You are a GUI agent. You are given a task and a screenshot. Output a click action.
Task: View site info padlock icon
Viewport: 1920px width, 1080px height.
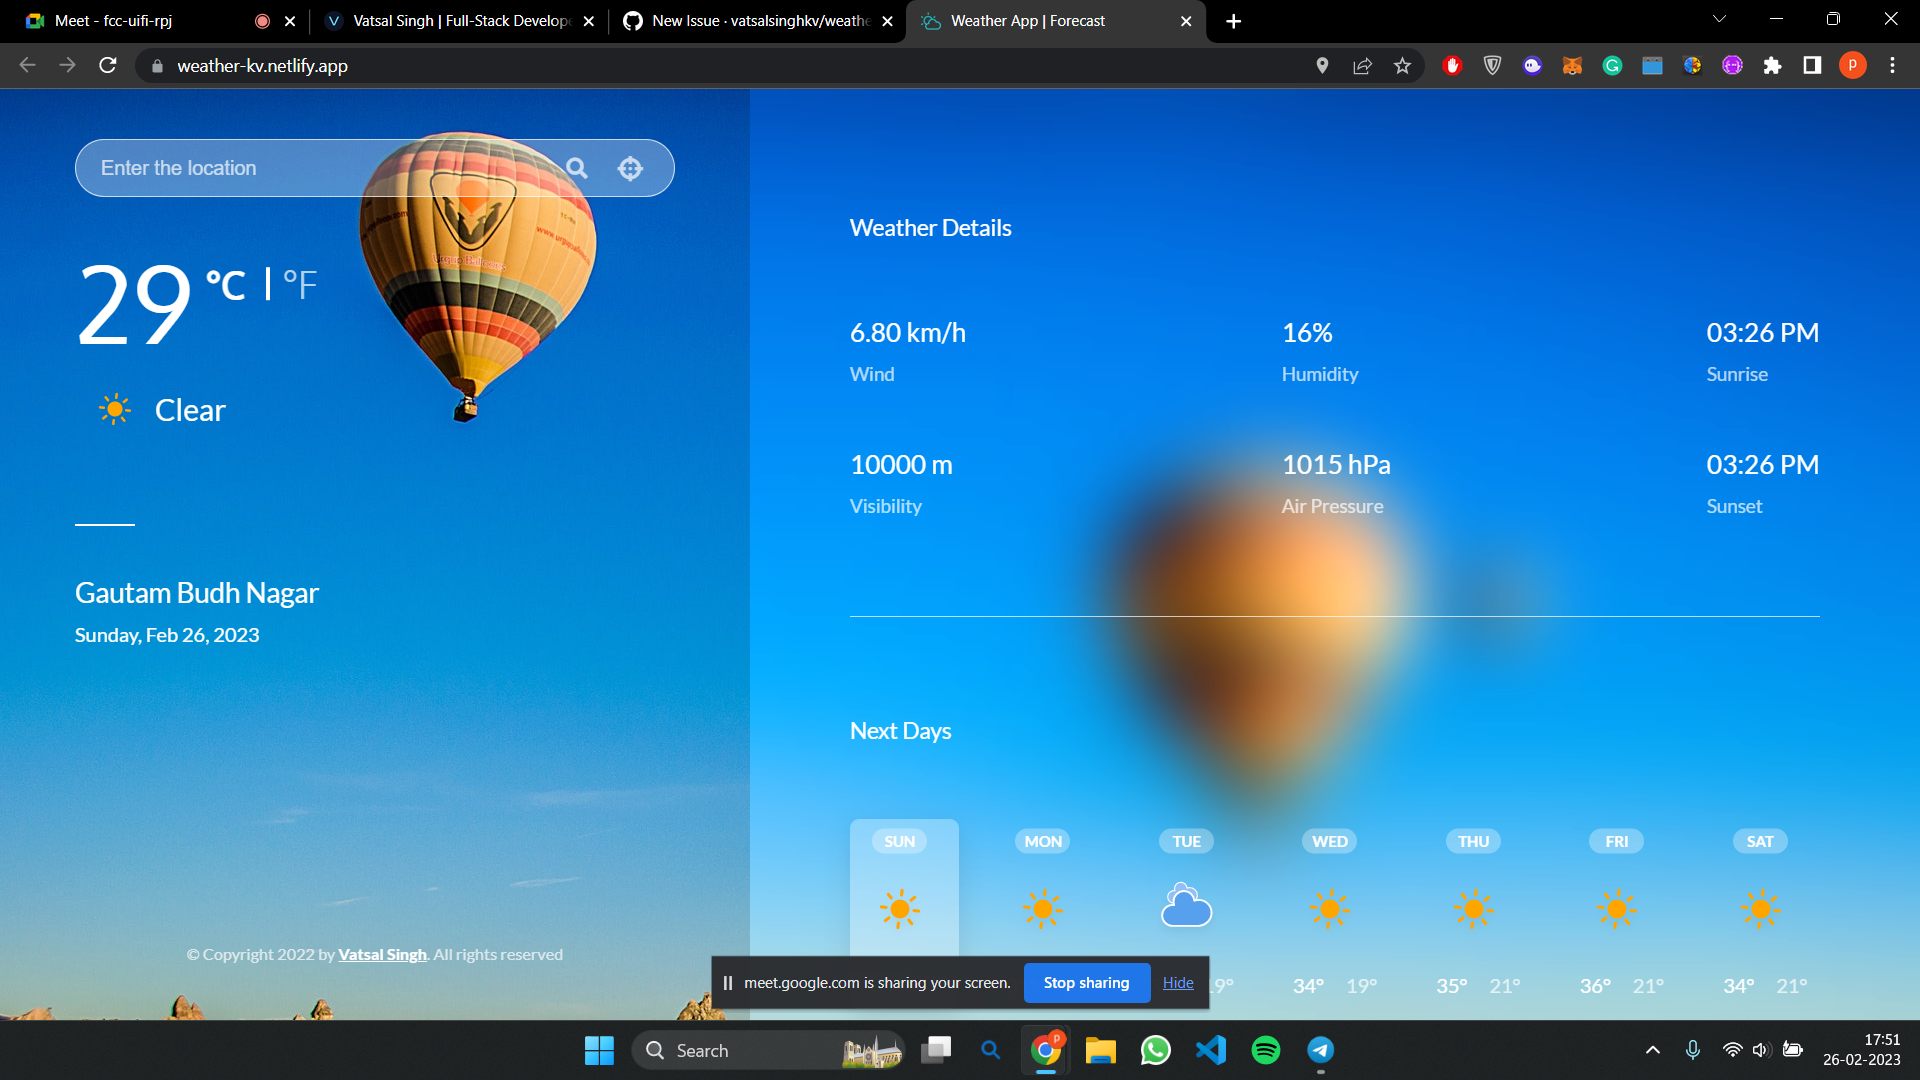click(157, 66)
